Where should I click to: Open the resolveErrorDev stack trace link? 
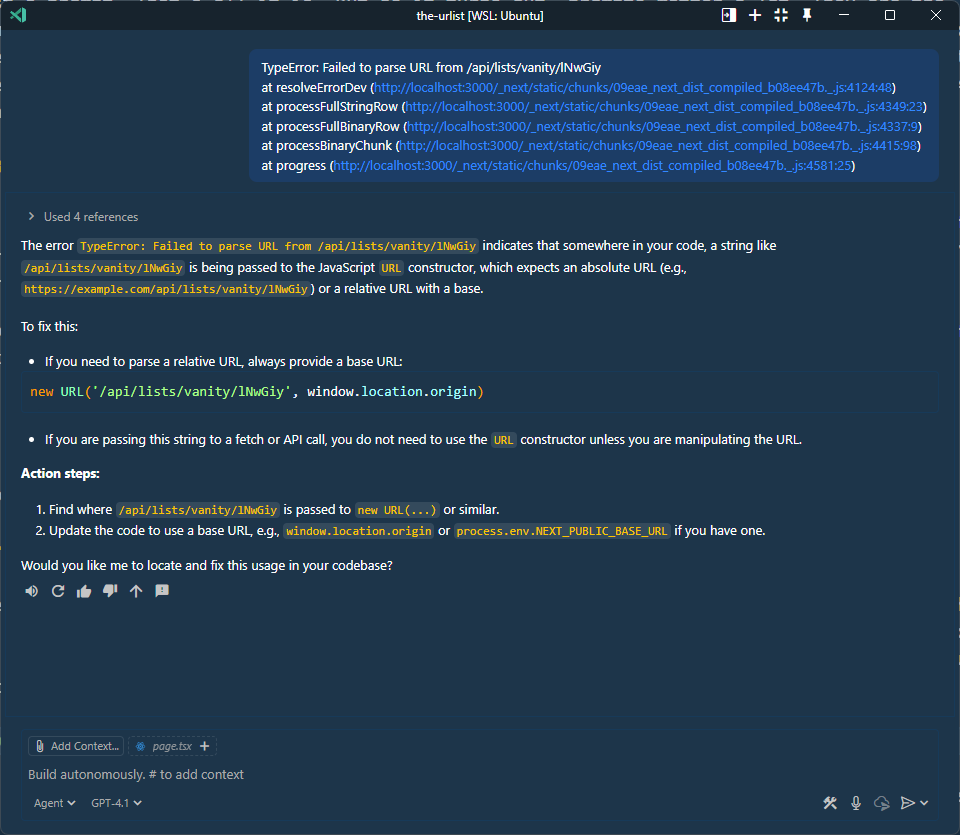[x=633, y=88]
